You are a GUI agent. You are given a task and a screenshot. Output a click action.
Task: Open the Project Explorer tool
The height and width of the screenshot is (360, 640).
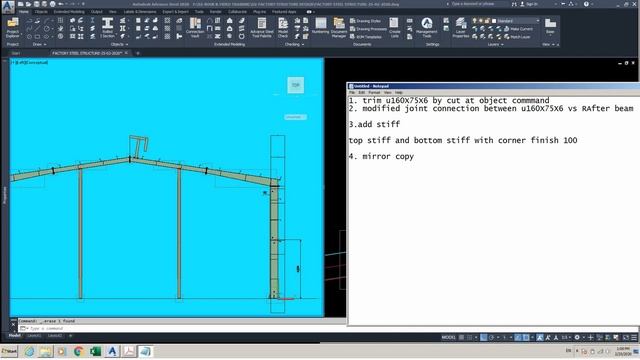13,27
